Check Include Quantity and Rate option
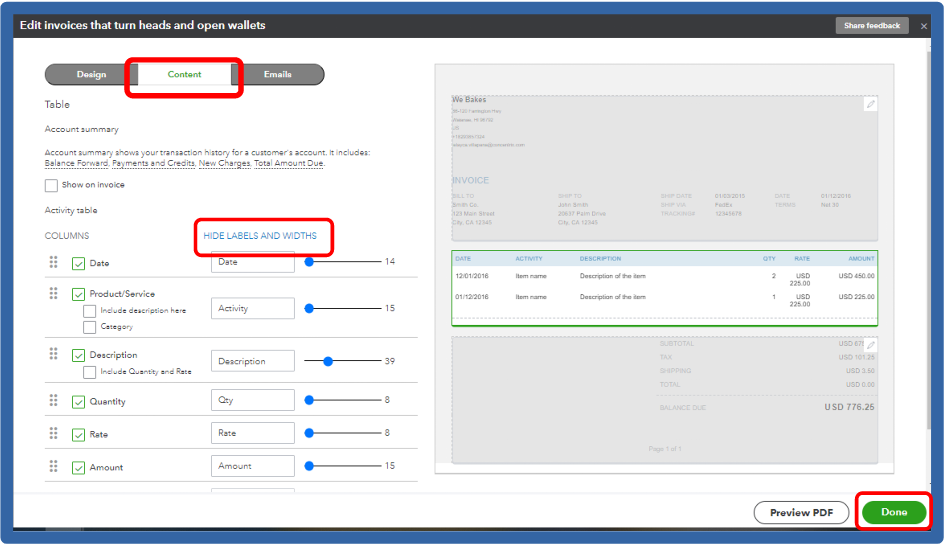944x545 pixels. (89, 373)
